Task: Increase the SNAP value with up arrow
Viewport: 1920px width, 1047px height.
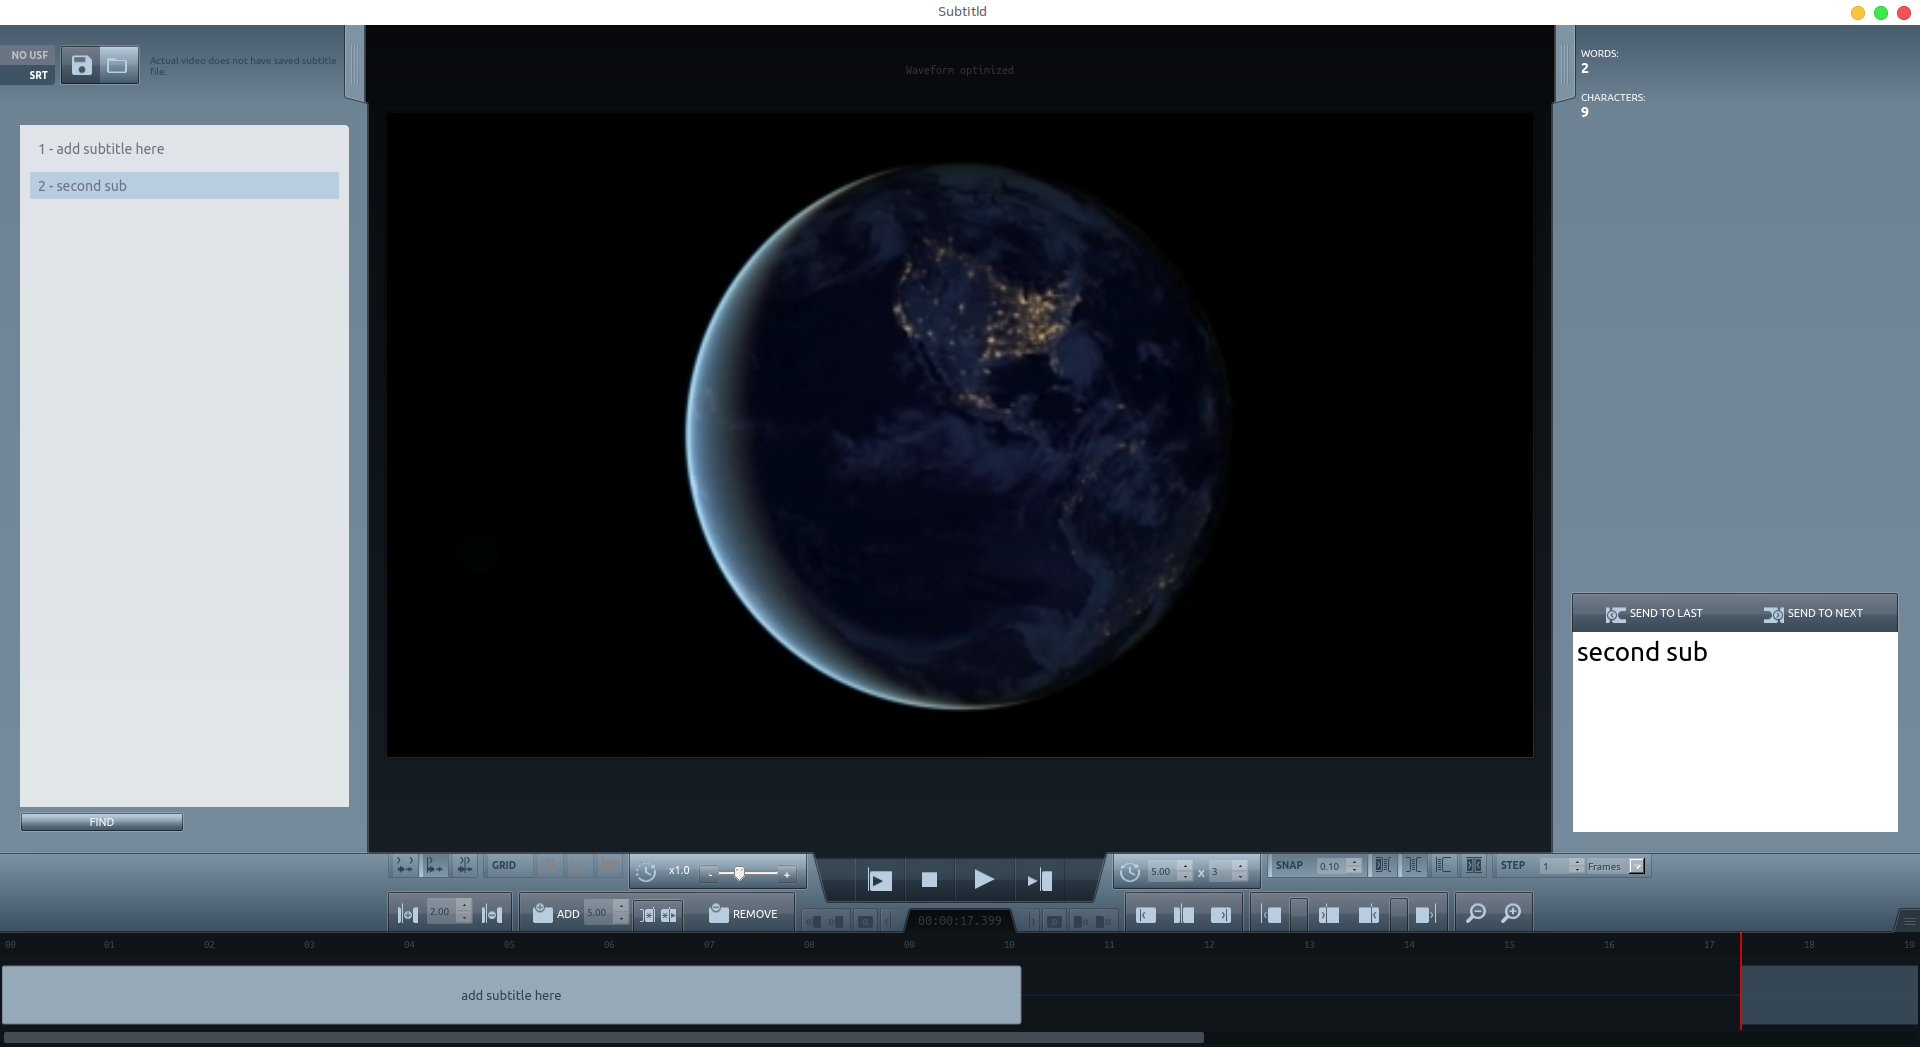Action: [1354, 862]
